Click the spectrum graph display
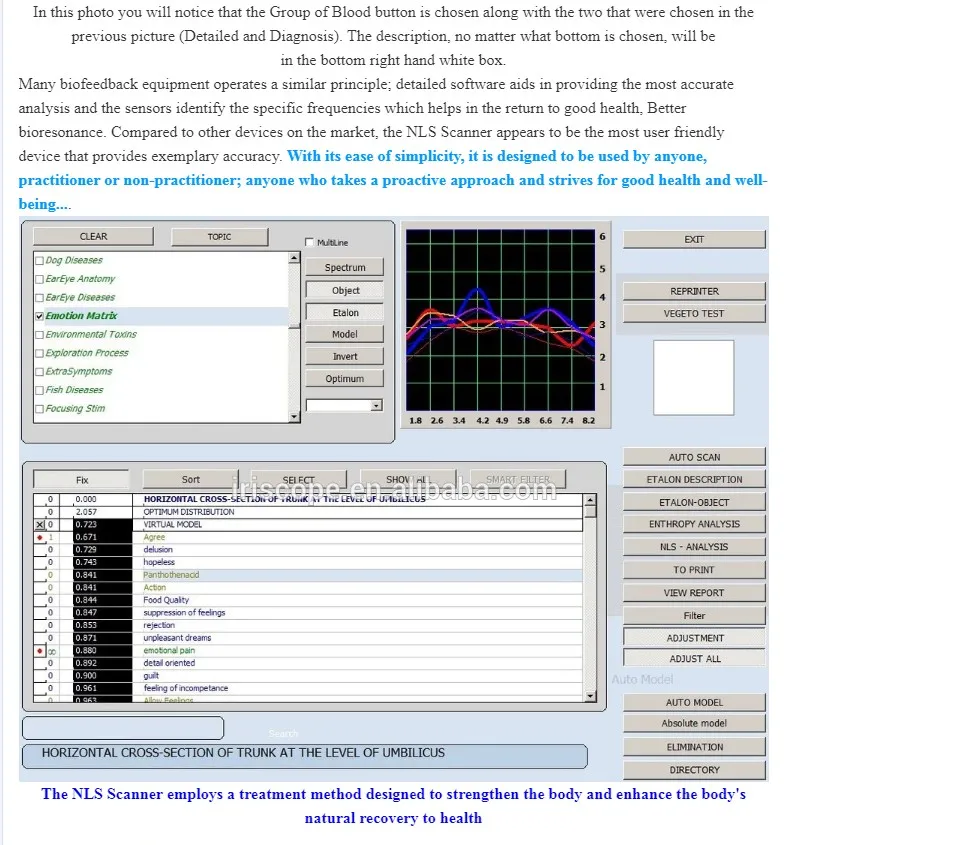This screenshot has width=956, height=845. click(500, 320)
